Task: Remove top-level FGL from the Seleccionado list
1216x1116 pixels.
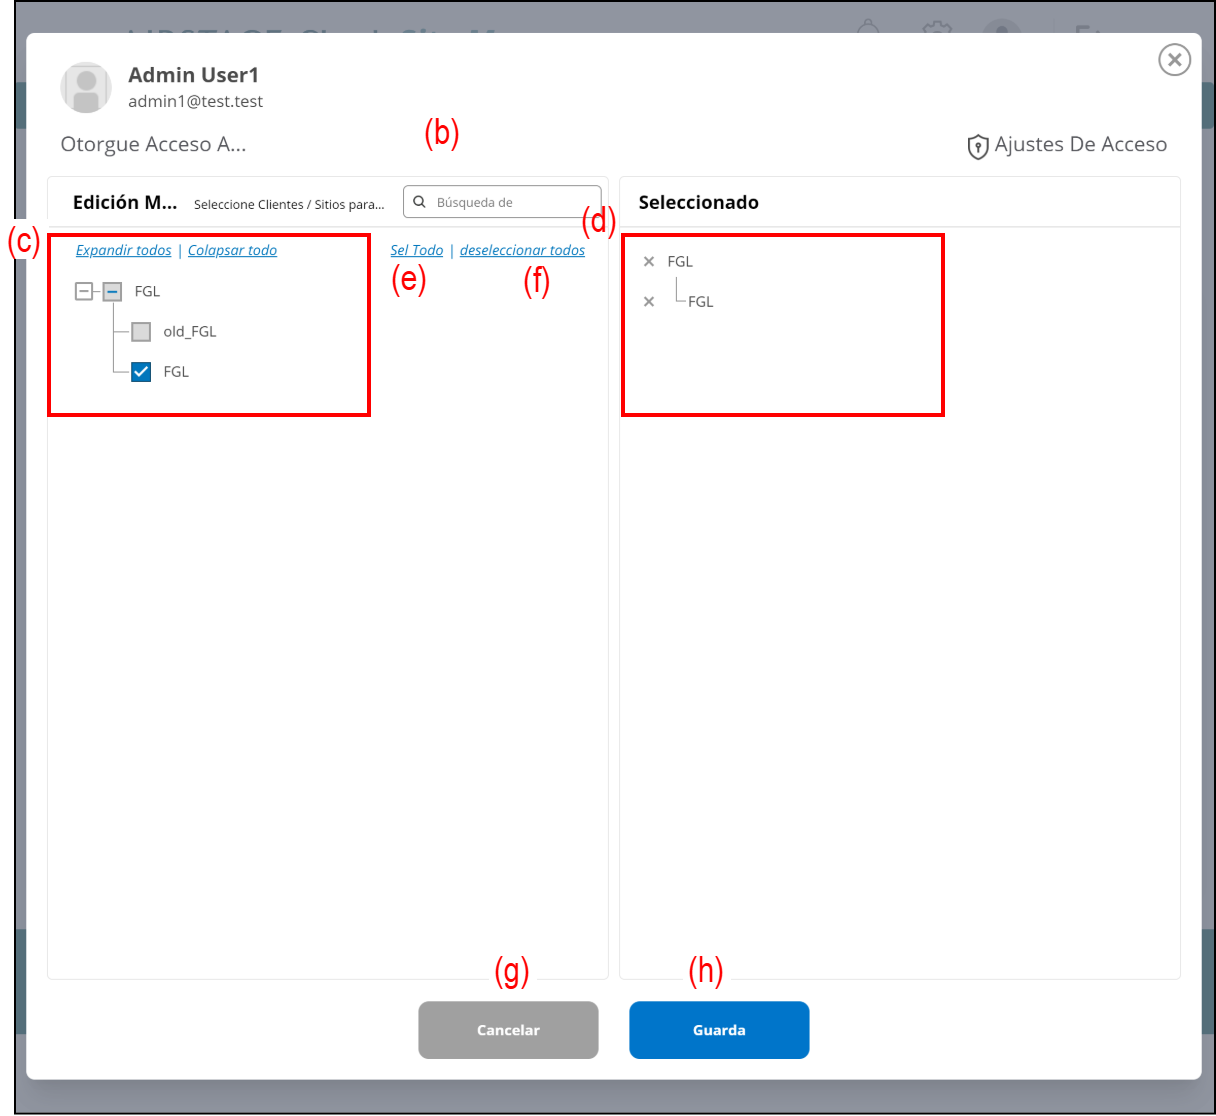Action: [649, 262]
